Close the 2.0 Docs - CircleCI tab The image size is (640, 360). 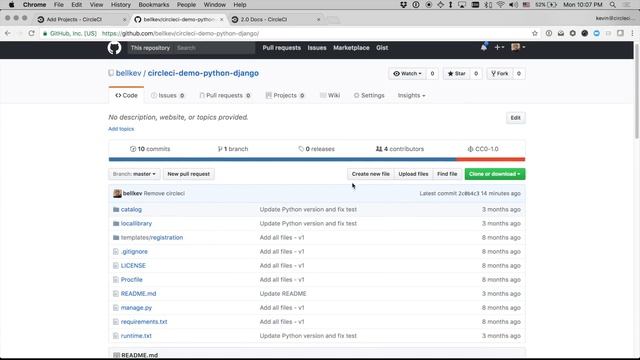pyautogui.click(x=319, y=20)
